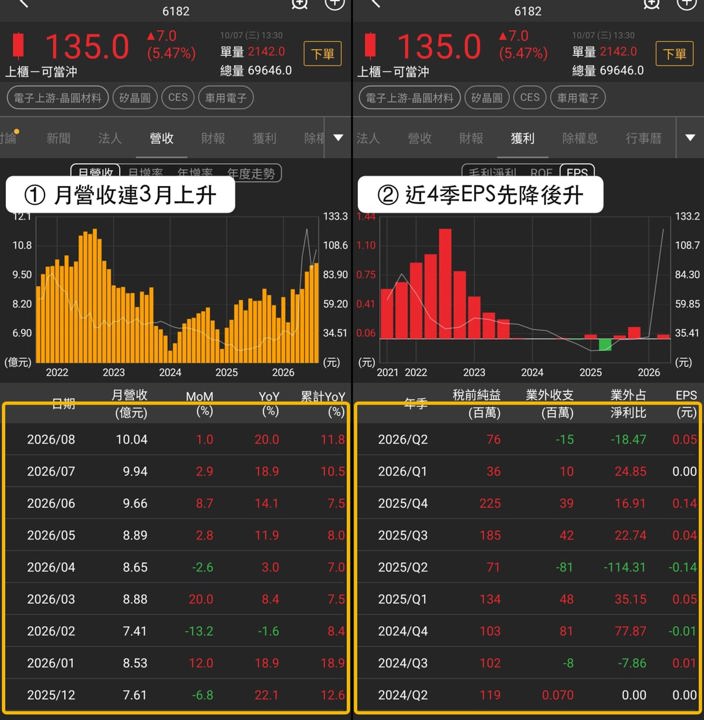This screenshot has width=704, height=720.
Task: Select row 2026/01 in revenue table
Action: (x=176, y=663)
